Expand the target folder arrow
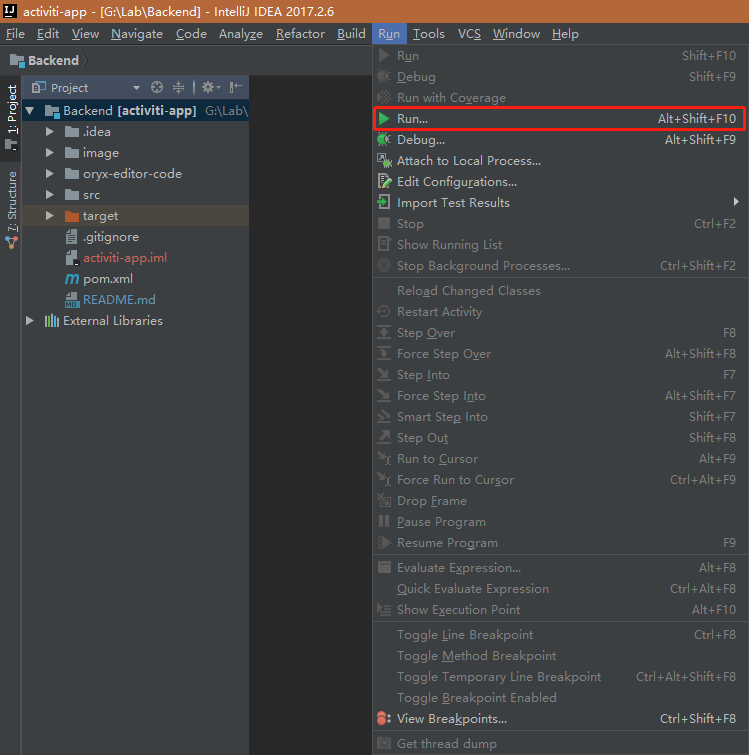 (50, 216)
